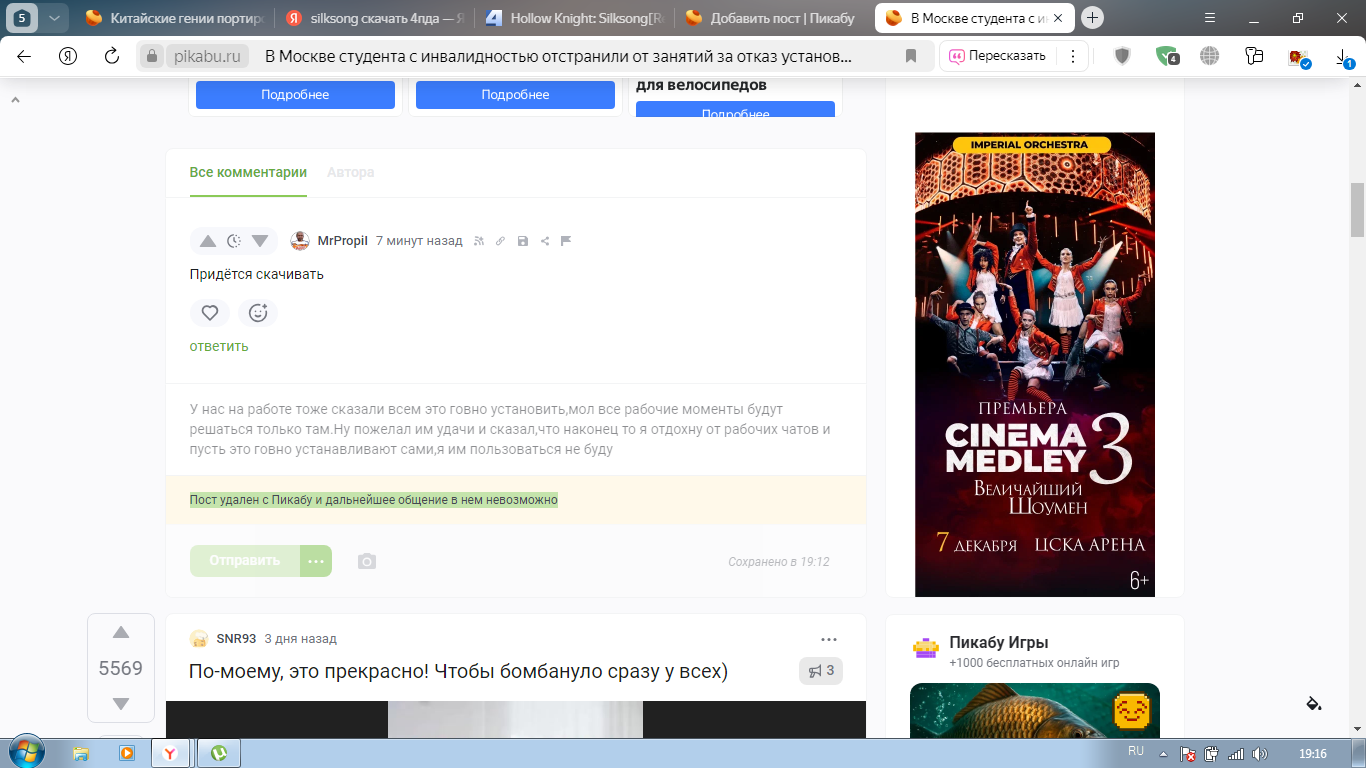Copy the comment link via chain icon

[501, 241]
